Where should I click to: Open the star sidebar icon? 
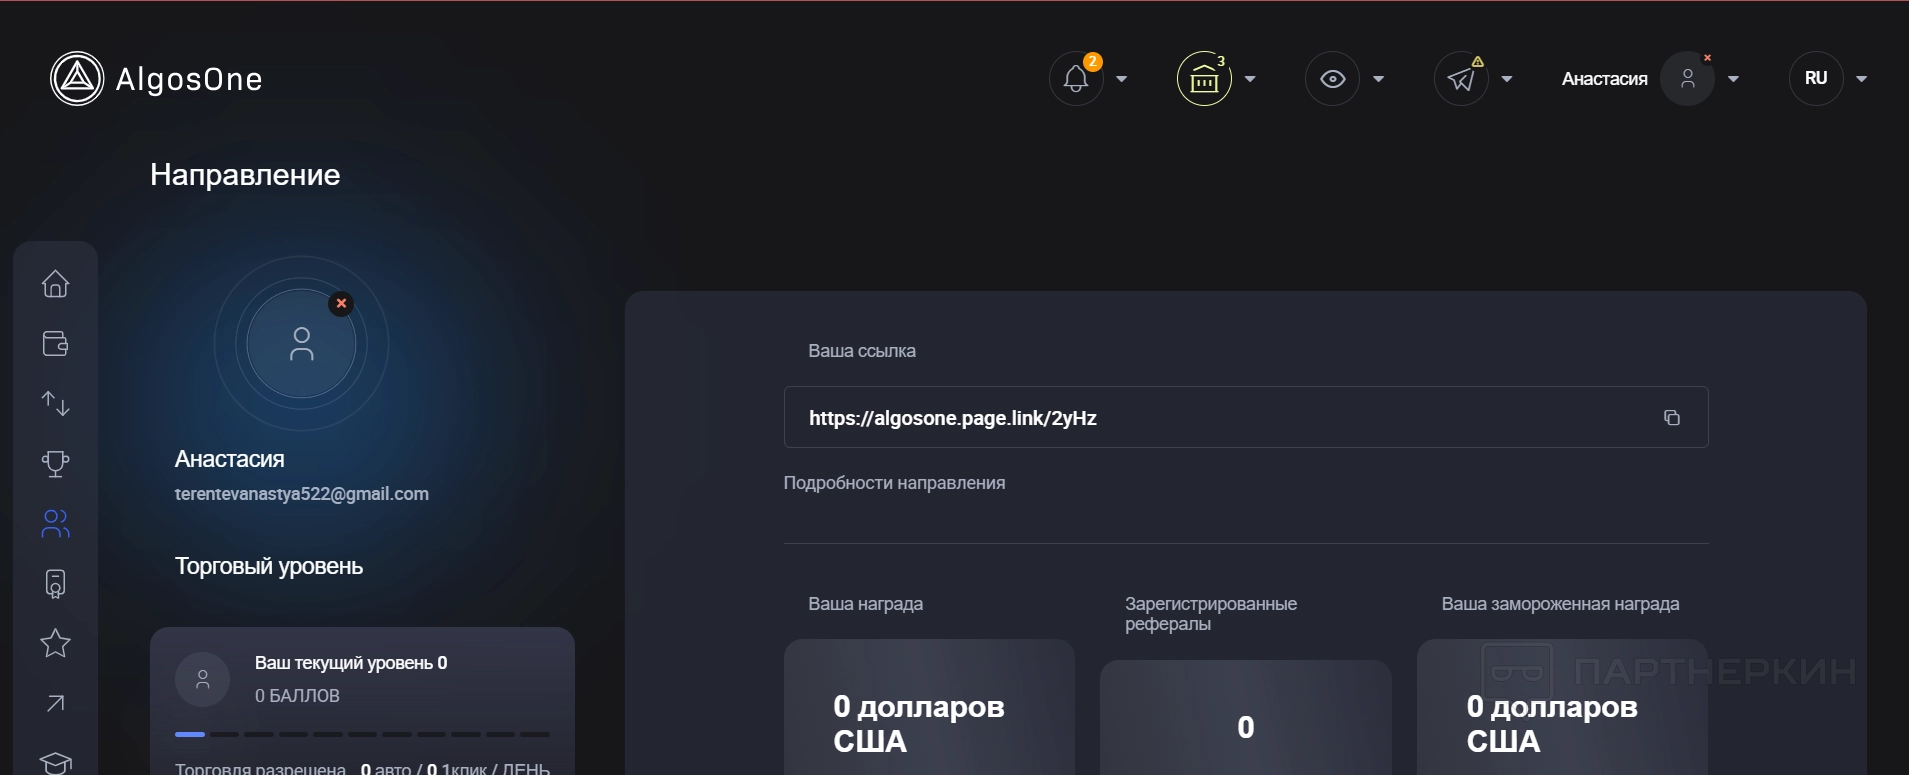pyautogui.click(x=56, y=643)
